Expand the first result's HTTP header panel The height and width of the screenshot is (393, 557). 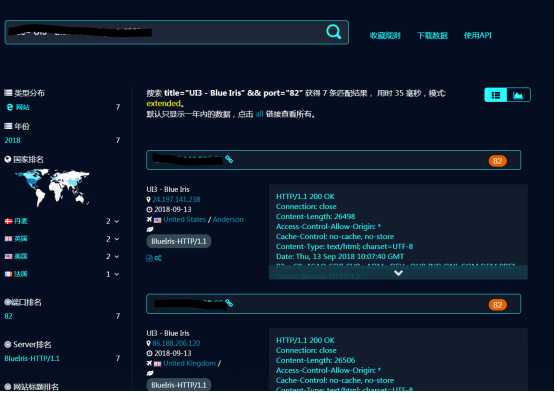point(398,273)
